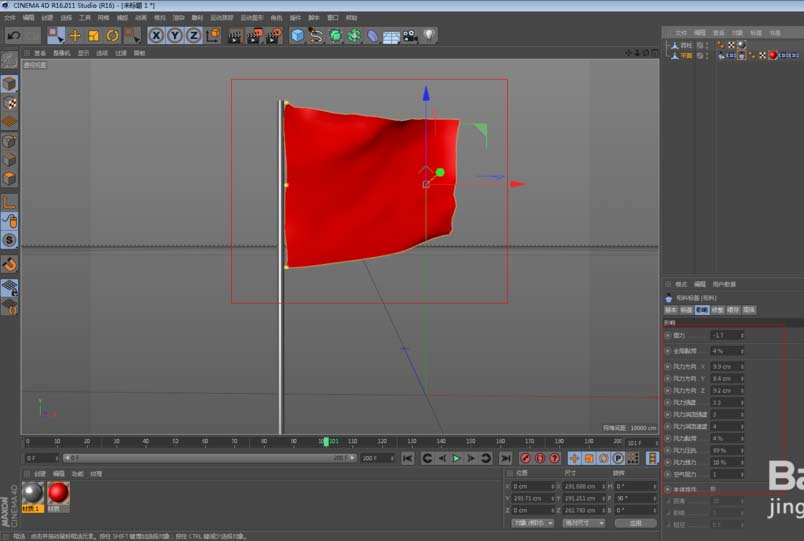804x541 pixels.
Task: Select the red material swatch
Action: [59, 492]
